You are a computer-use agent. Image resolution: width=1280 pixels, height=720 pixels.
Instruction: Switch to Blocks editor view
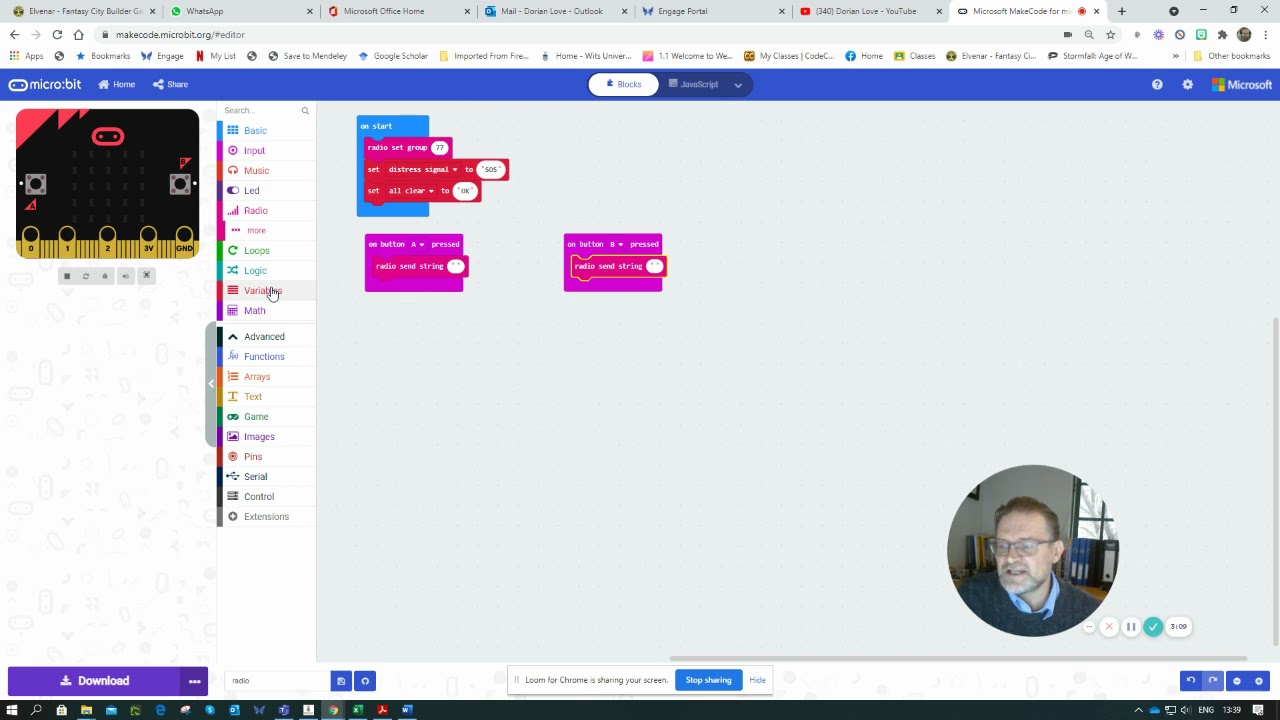tap(622, 84)
